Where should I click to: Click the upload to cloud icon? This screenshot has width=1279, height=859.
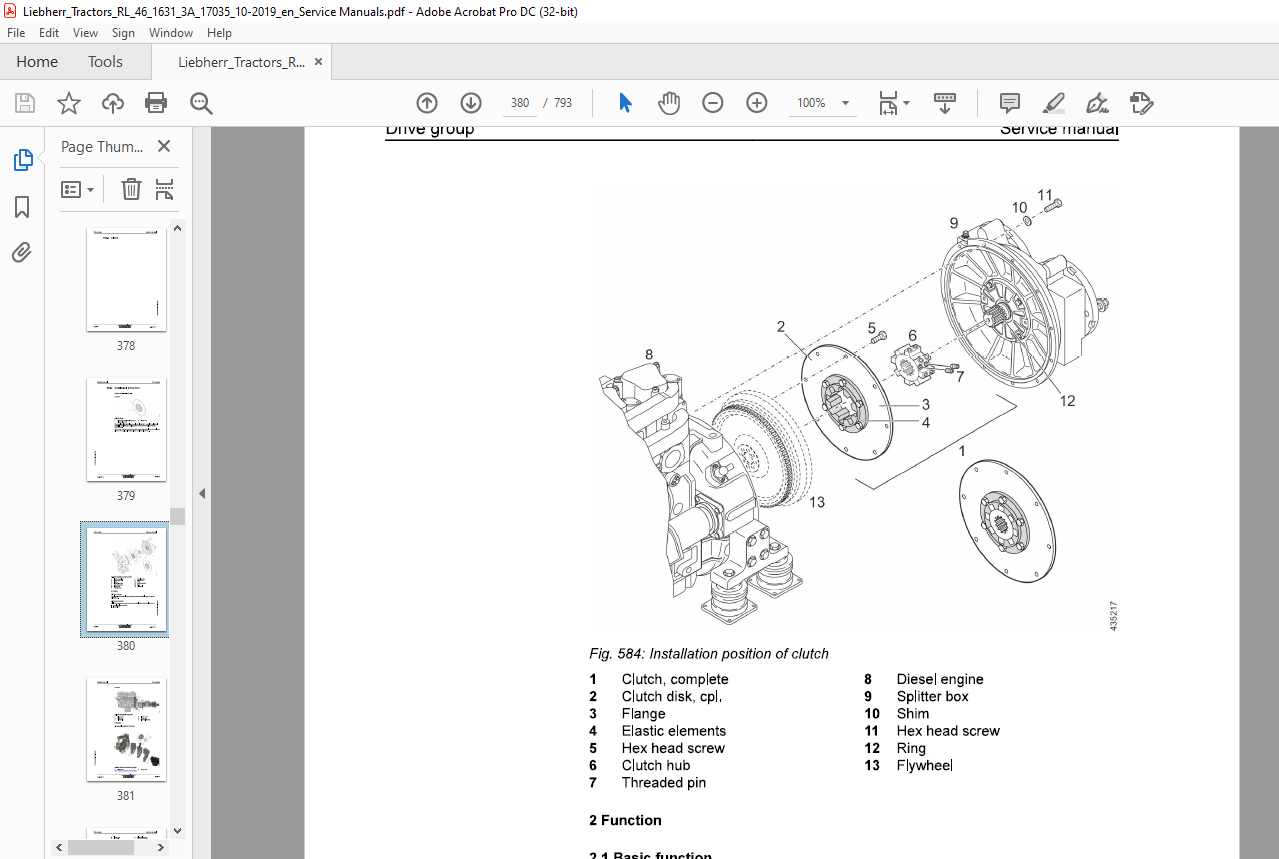pyautogui.click(x=113, y=103)
